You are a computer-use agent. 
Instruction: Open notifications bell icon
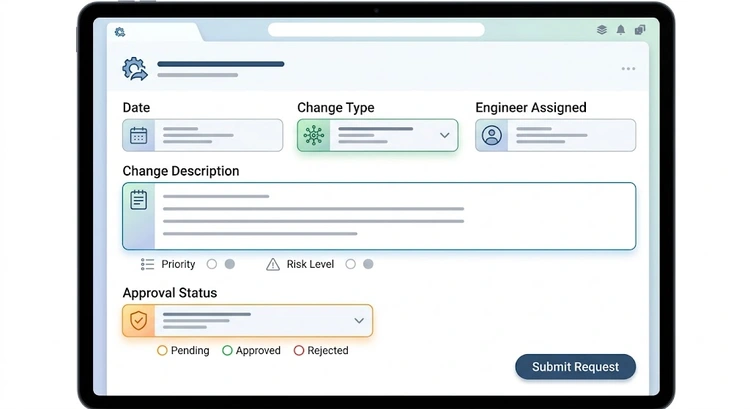pos(620,30)
